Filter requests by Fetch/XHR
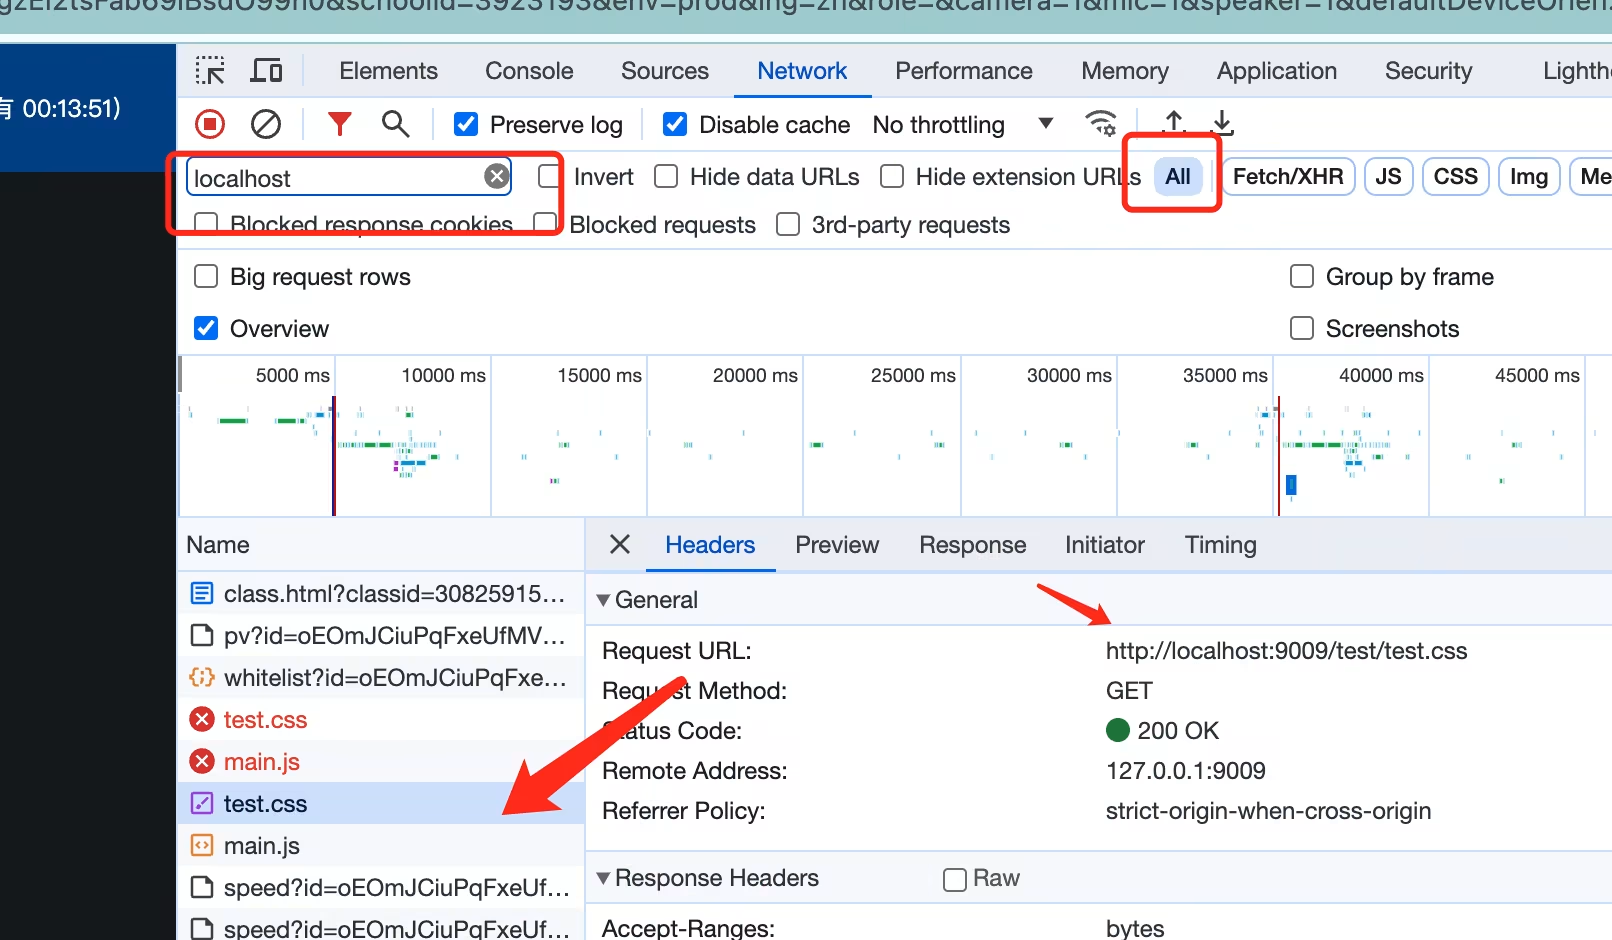Image resolution: width=1612 pixels, height=940 pixels. [1287, 177]
